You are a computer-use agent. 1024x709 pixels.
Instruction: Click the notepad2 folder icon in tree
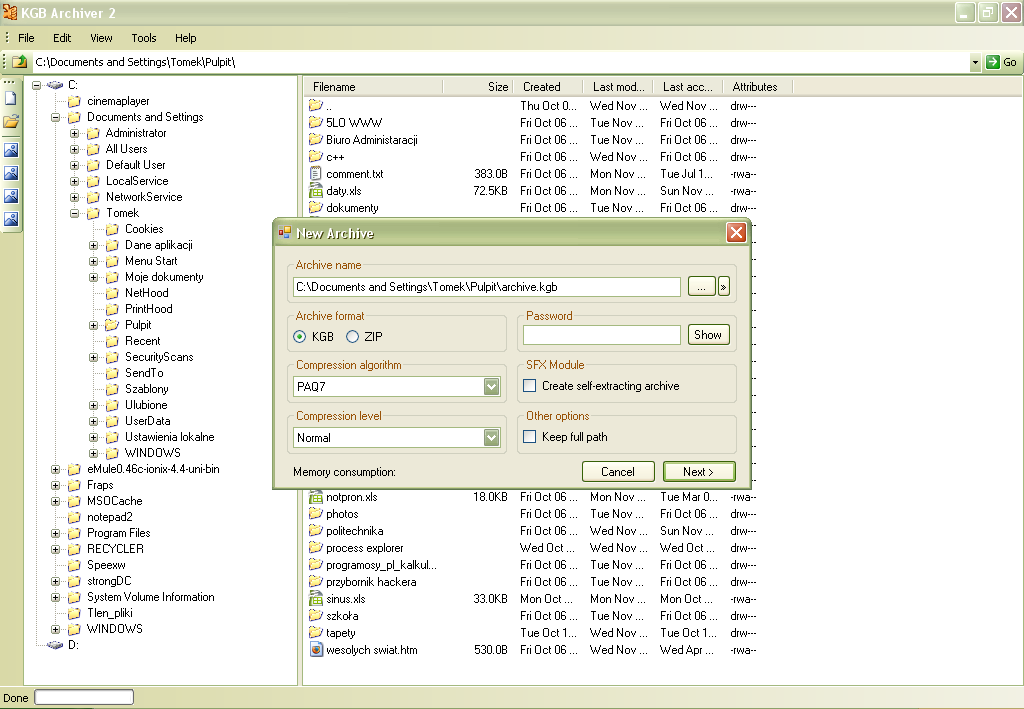[x=74, y=517]
